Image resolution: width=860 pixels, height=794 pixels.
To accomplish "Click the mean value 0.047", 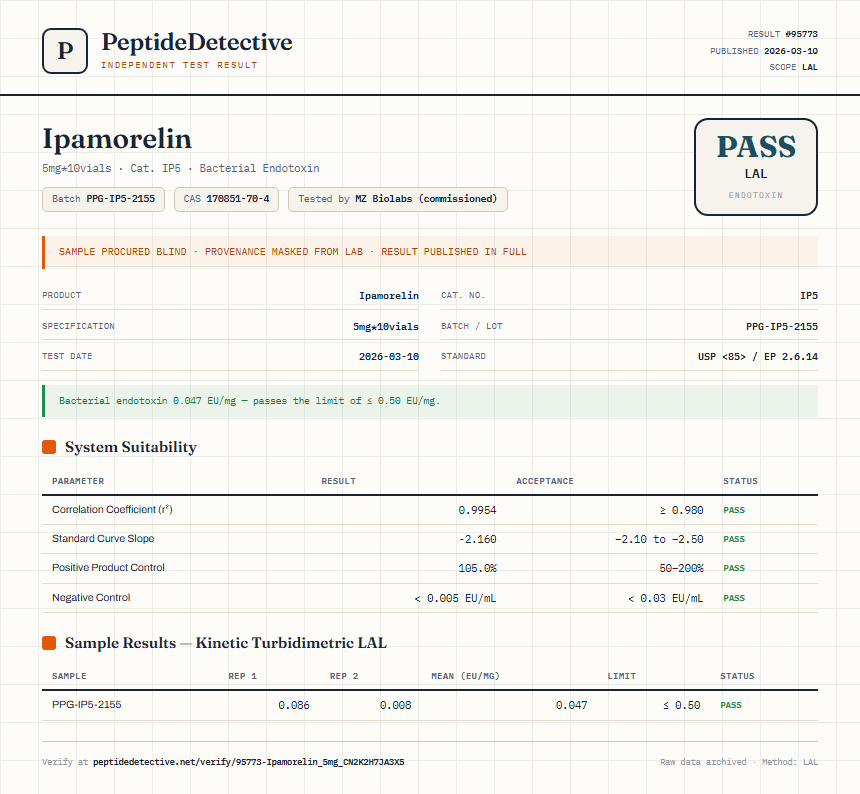I will [x=571, y=705].
